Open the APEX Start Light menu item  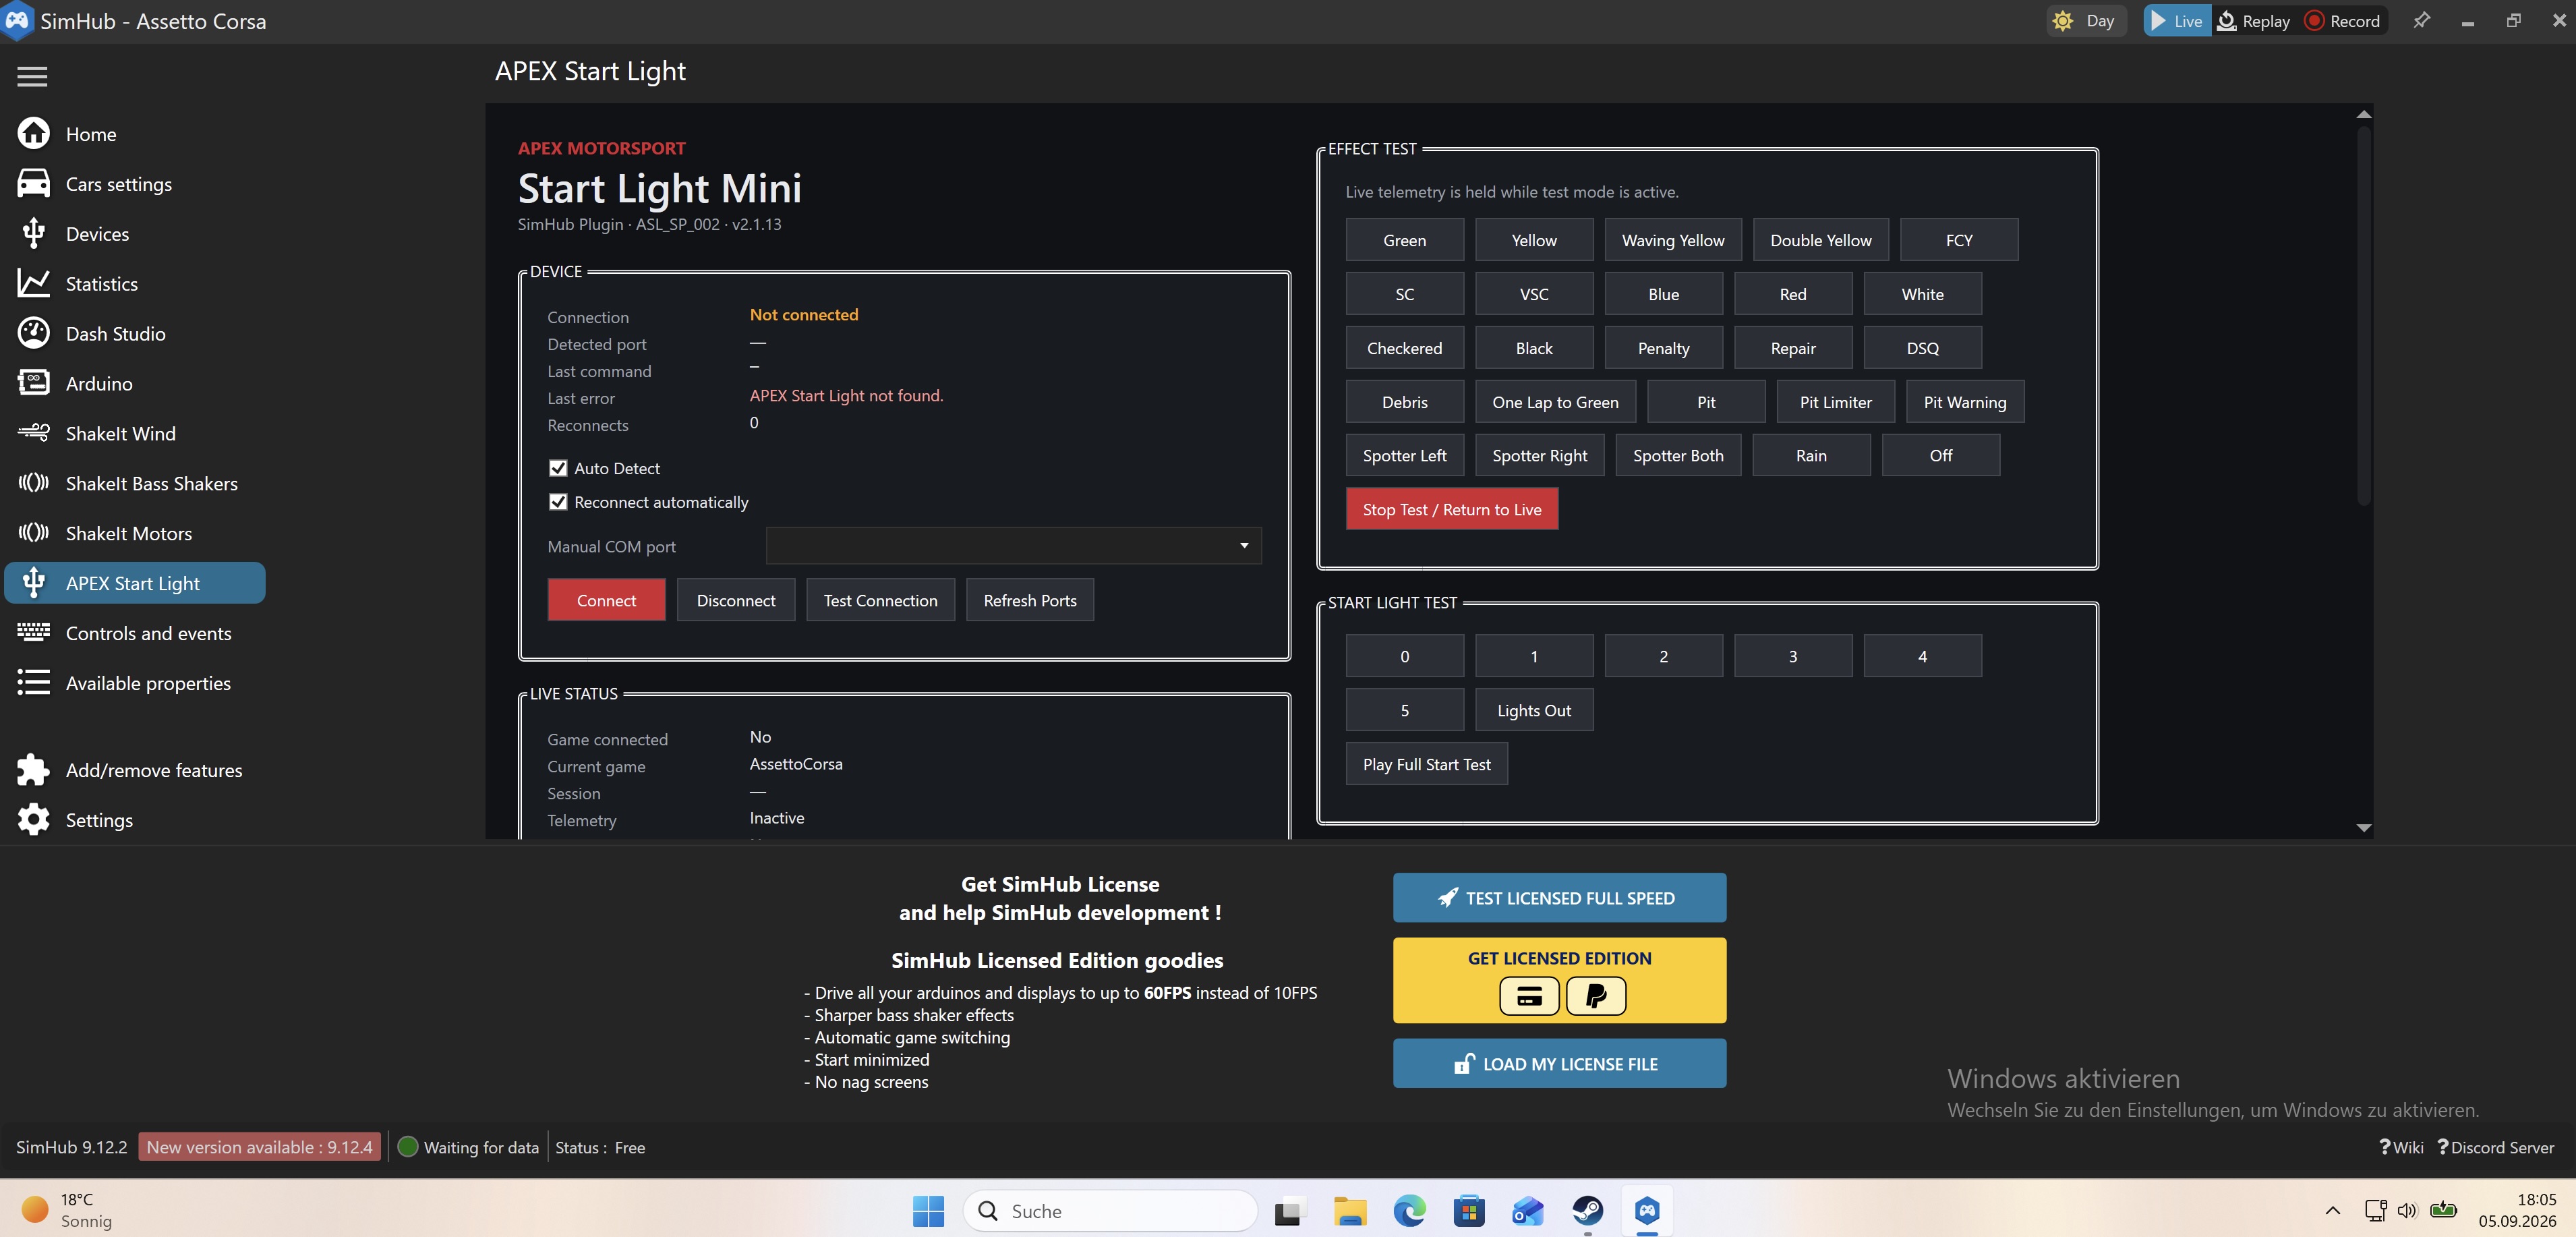coord(135,583)
